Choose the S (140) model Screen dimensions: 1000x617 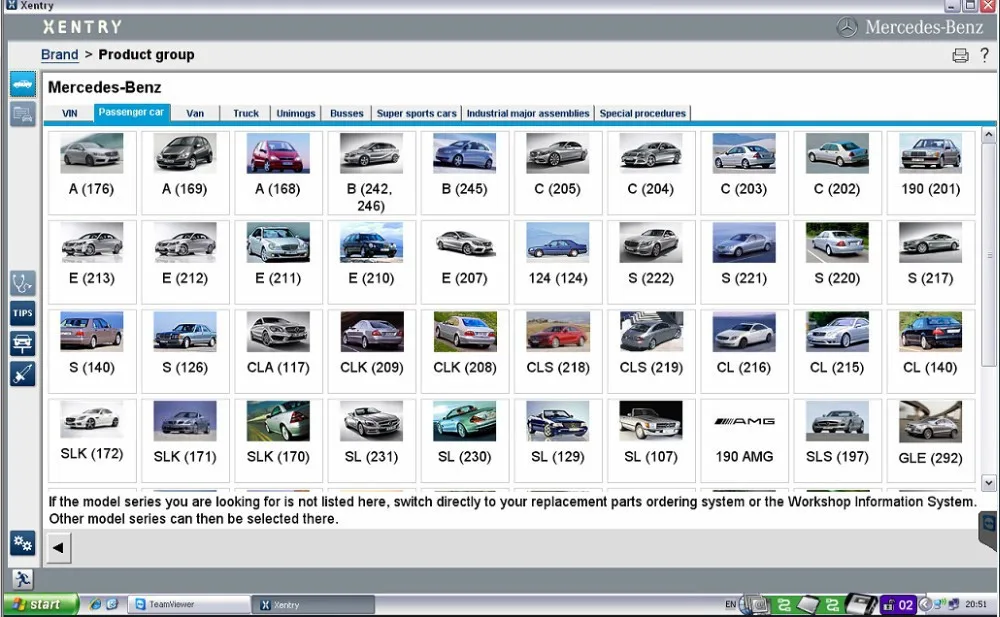pyautogui.click(x=92, y=351)
